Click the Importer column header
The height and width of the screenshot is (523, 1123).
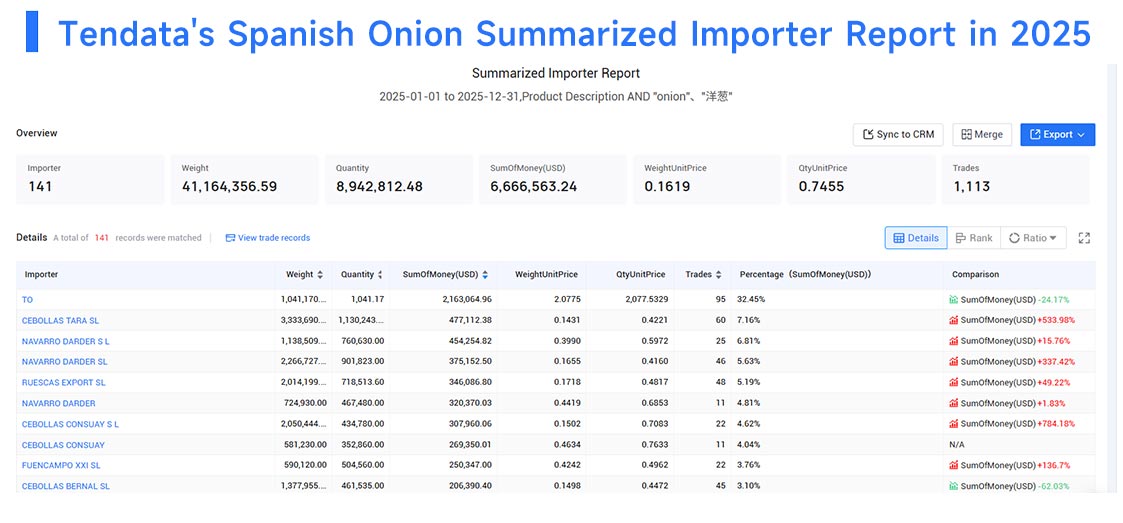pyautogui.click(x=42, y=274)
